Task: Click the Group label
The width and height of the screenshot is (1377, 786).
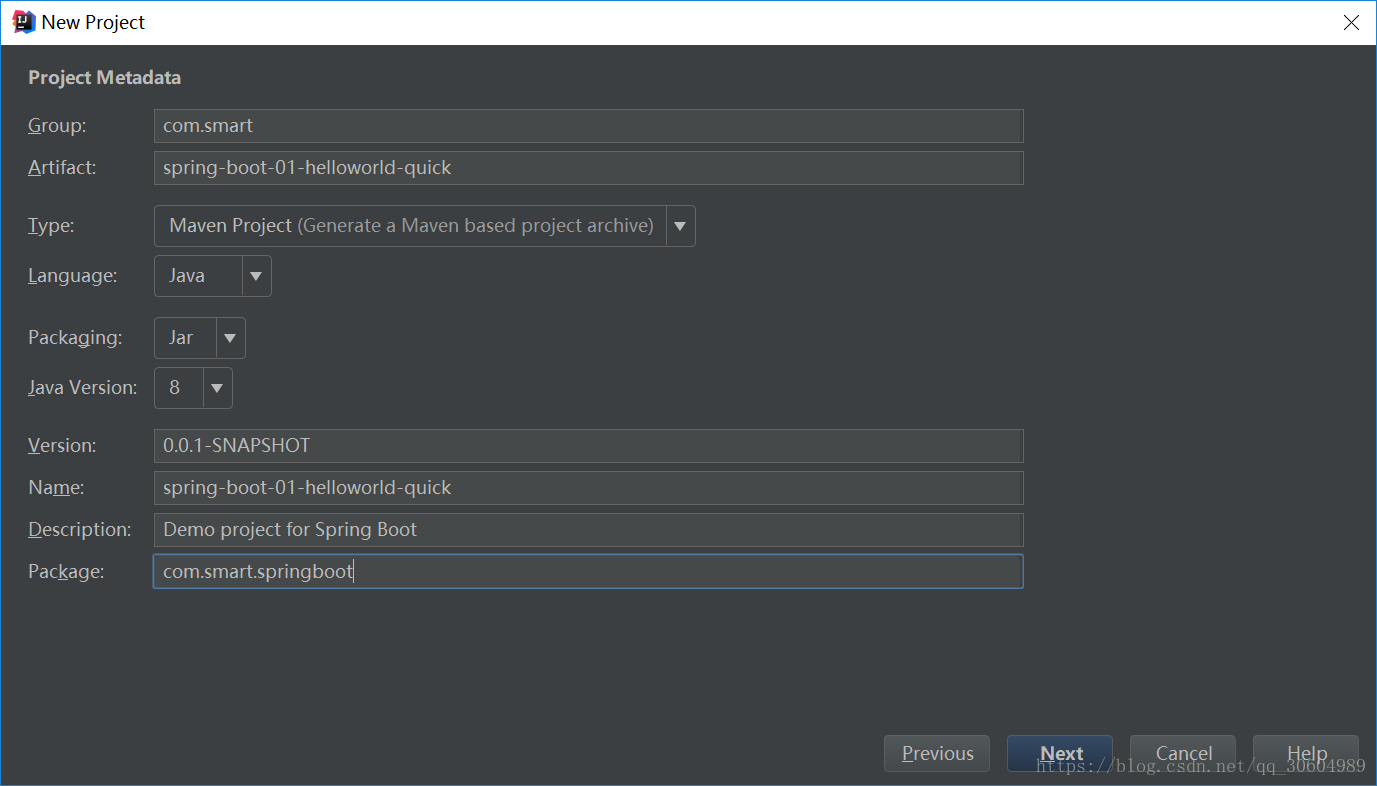Action: (57, 126)
